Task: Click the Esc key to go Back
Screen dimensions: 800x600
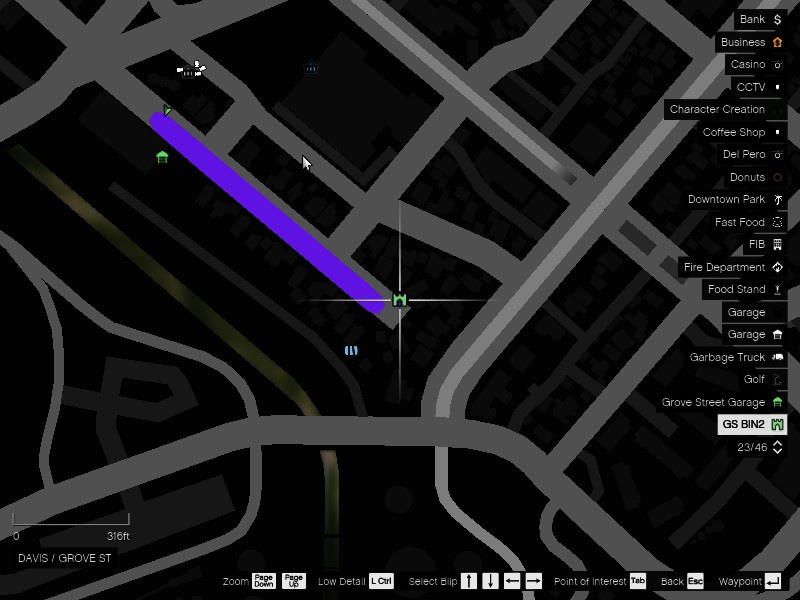Action: (x=695, y=581)
